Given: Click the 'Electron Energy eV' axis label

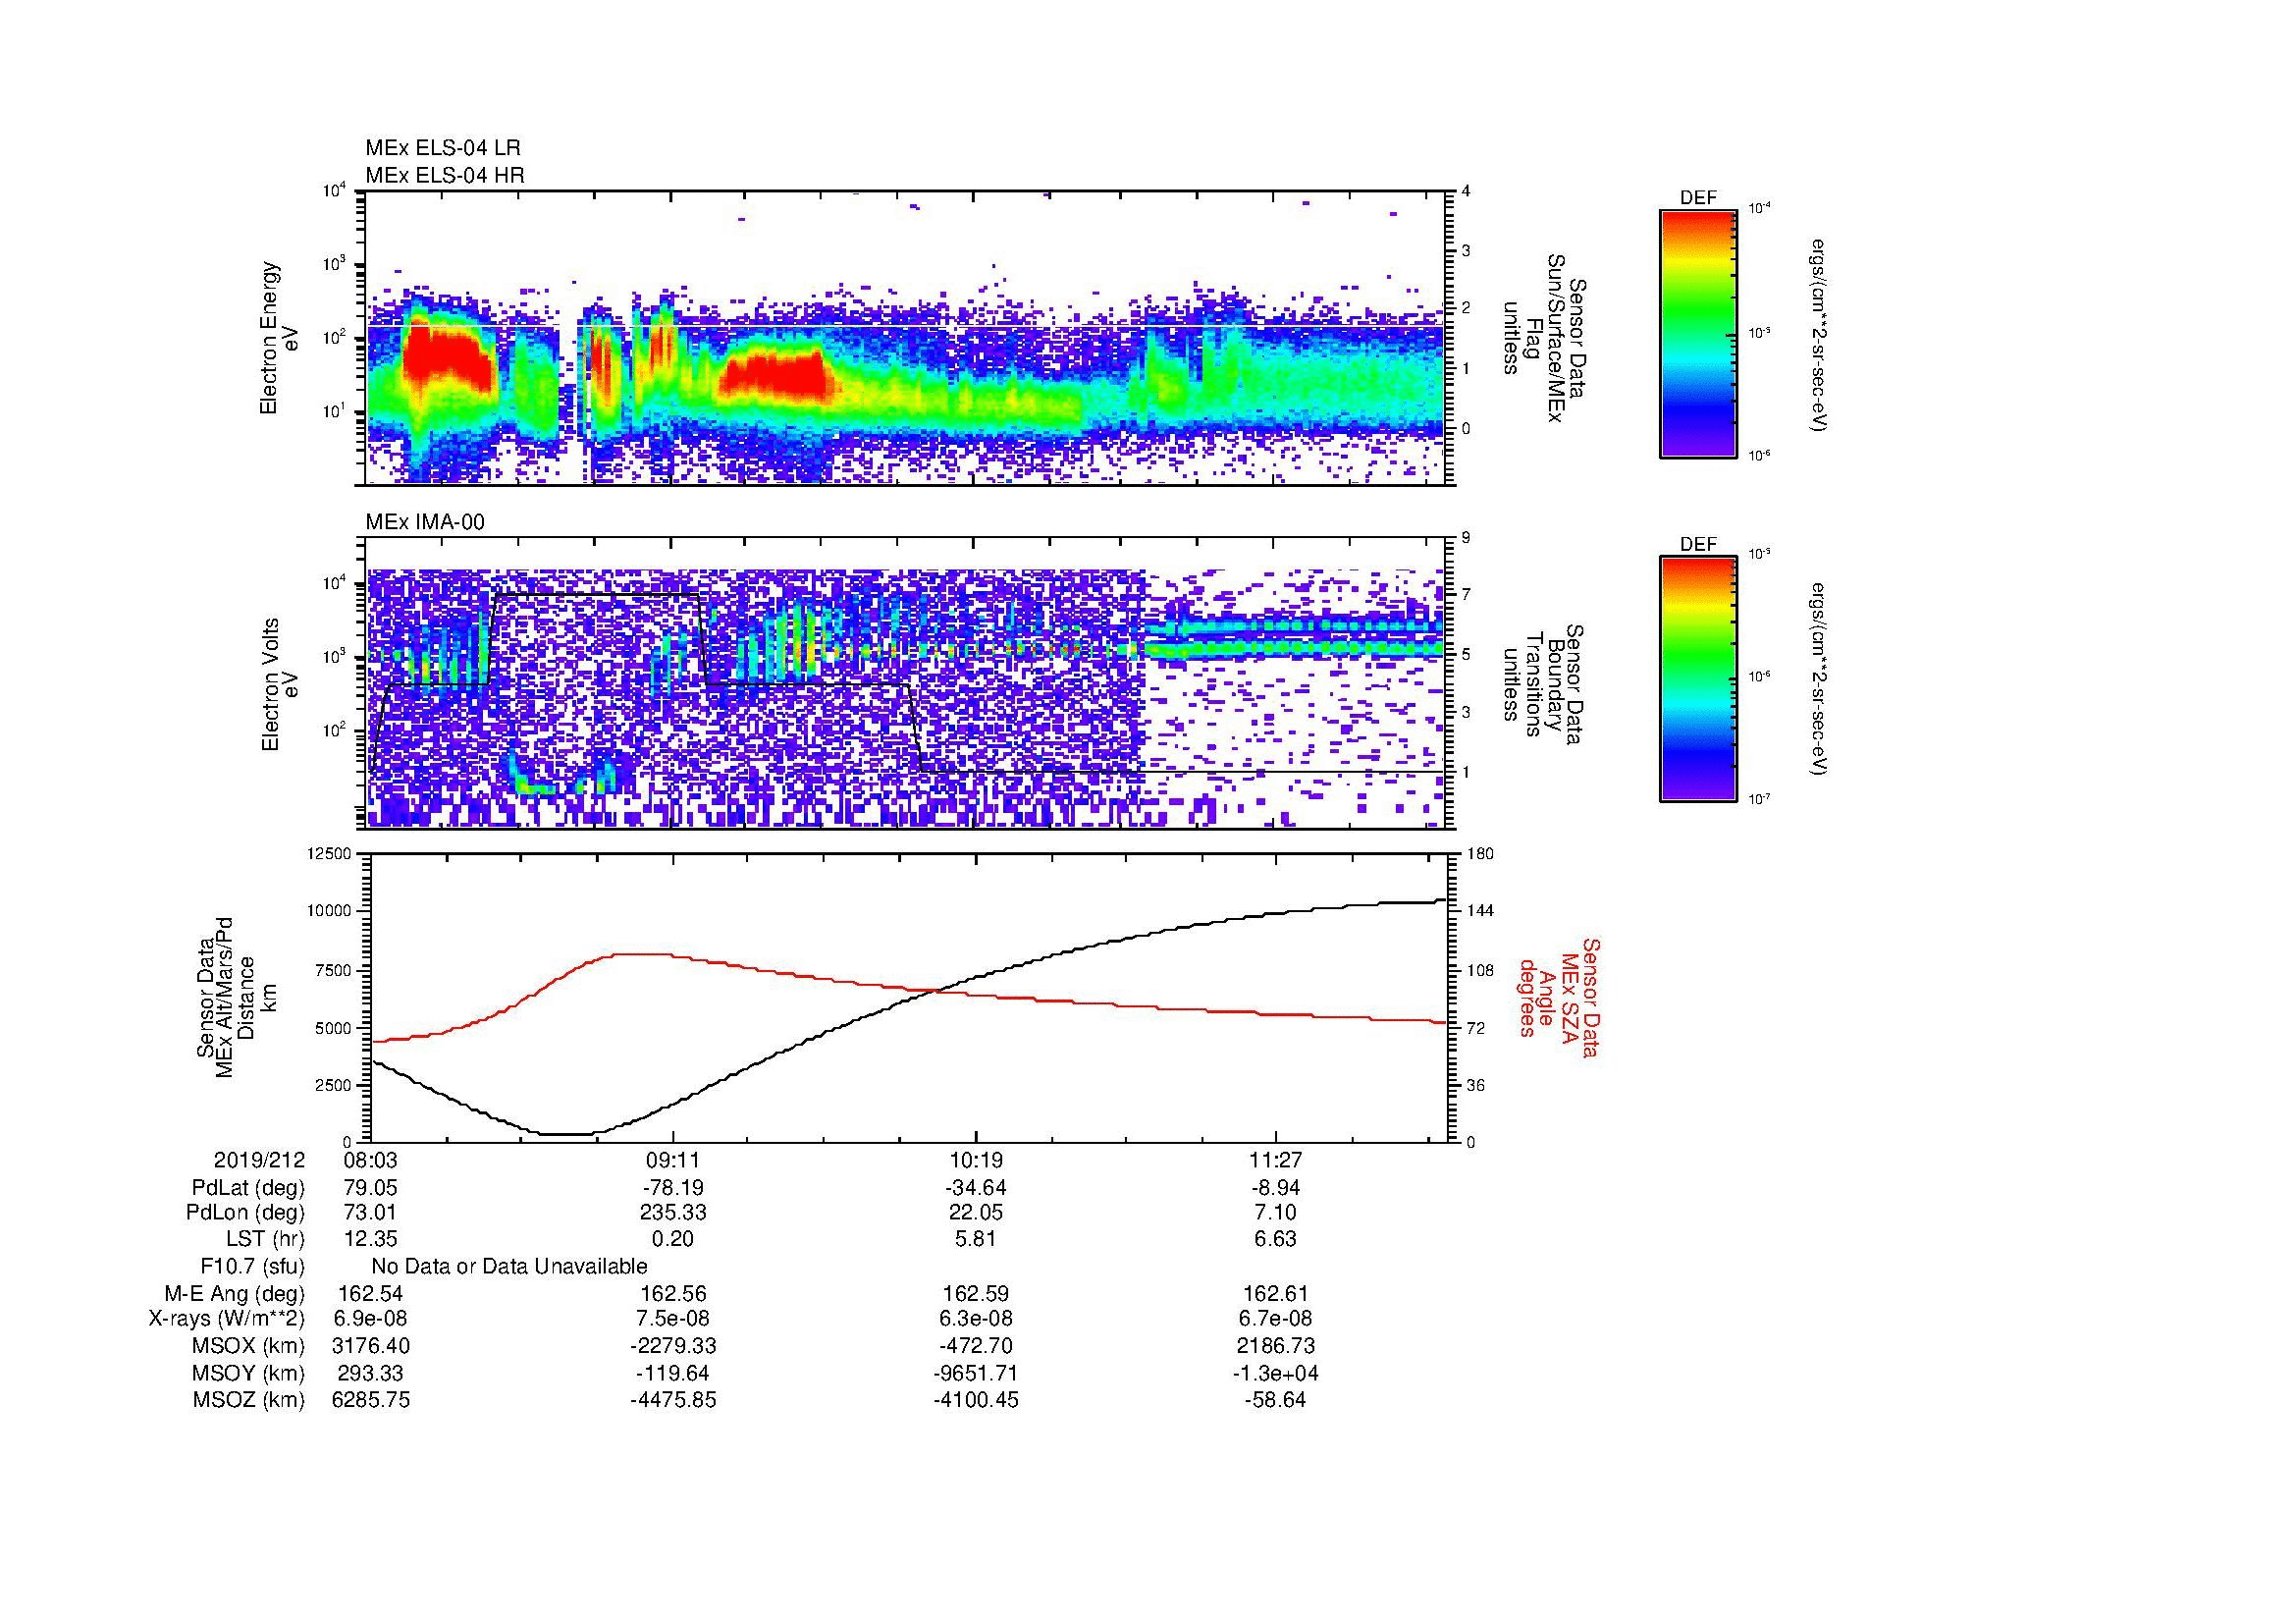Looking at the screenshot, I should click(x=280, y=338).
